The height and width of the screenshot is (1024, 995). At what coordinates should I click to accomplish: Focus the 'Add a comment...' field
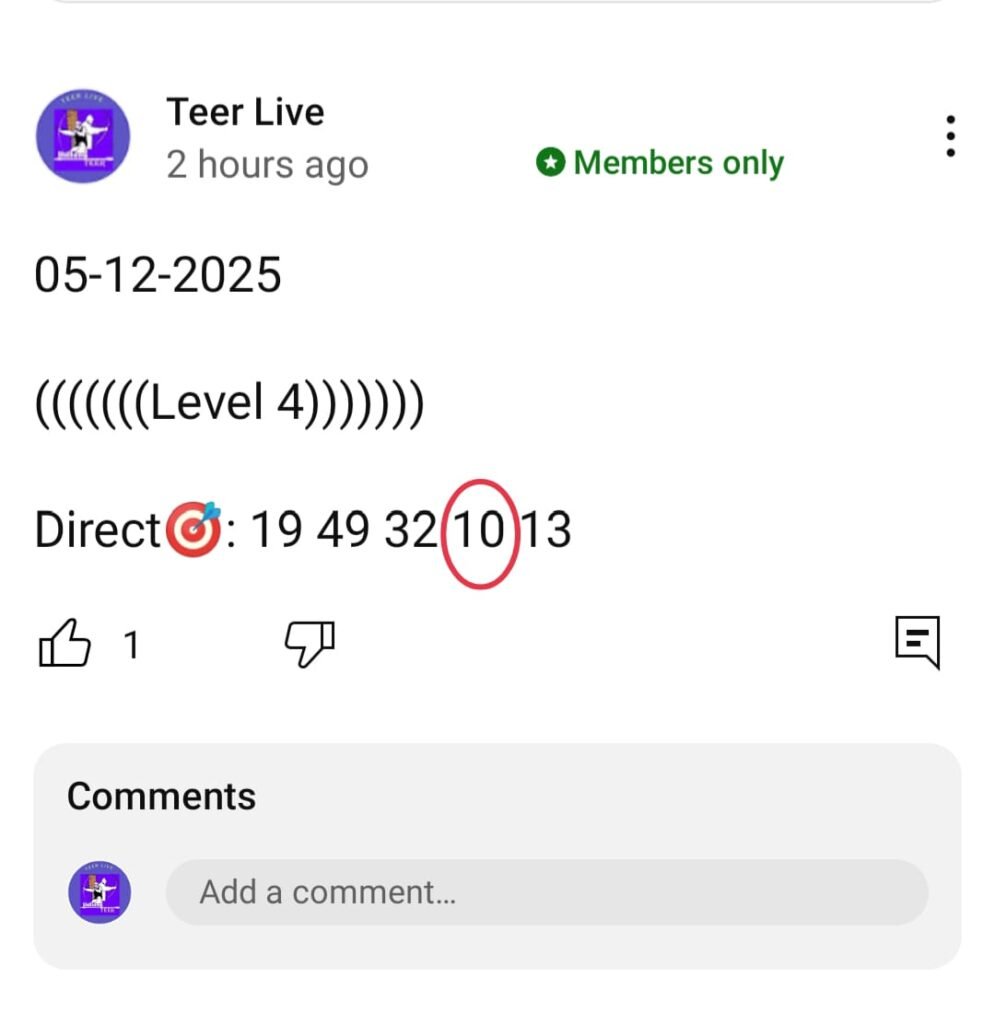point(546,891)
